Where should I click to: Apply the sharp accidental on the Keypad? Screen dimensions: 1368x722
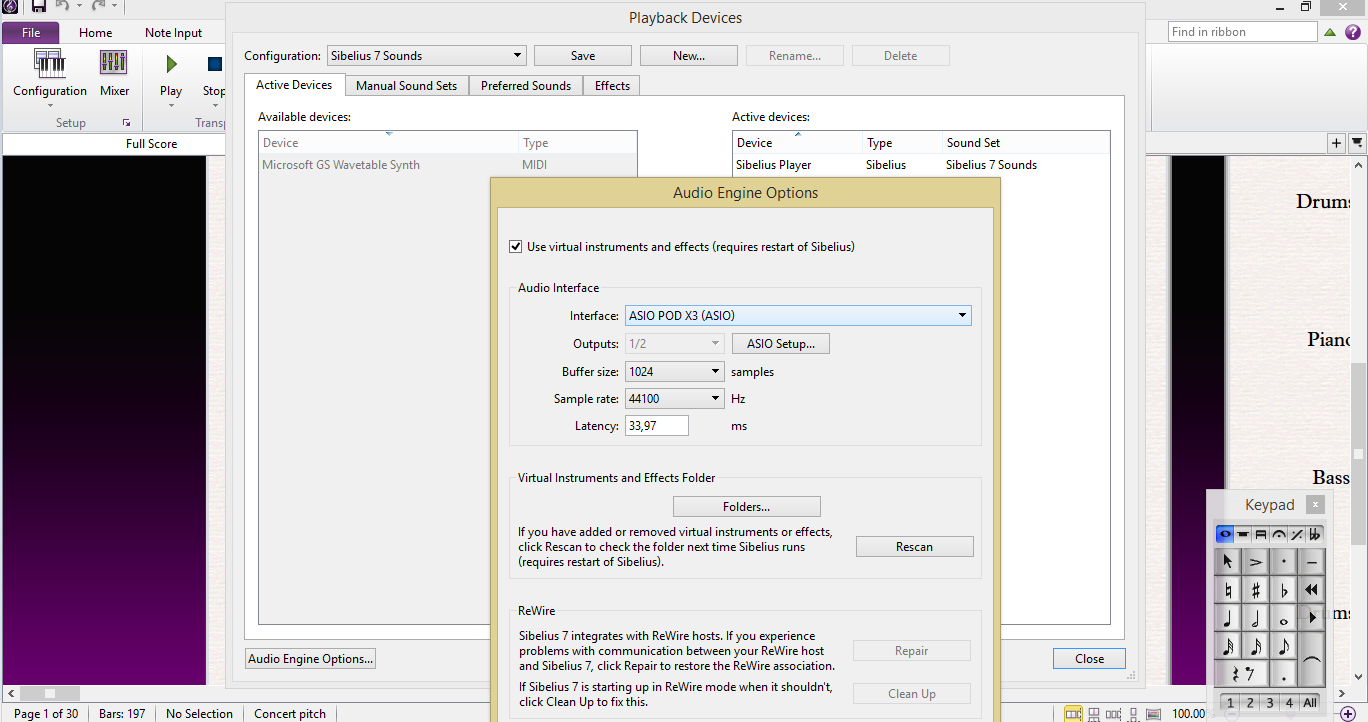[x=1256, y=590]
